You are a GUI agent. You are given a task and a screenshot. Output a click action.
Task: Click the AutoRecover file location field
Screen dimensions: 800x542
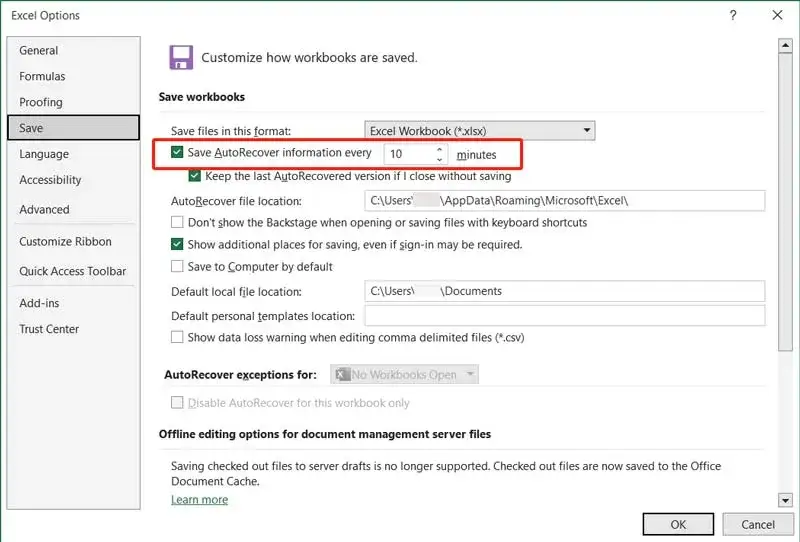[565, 201]
